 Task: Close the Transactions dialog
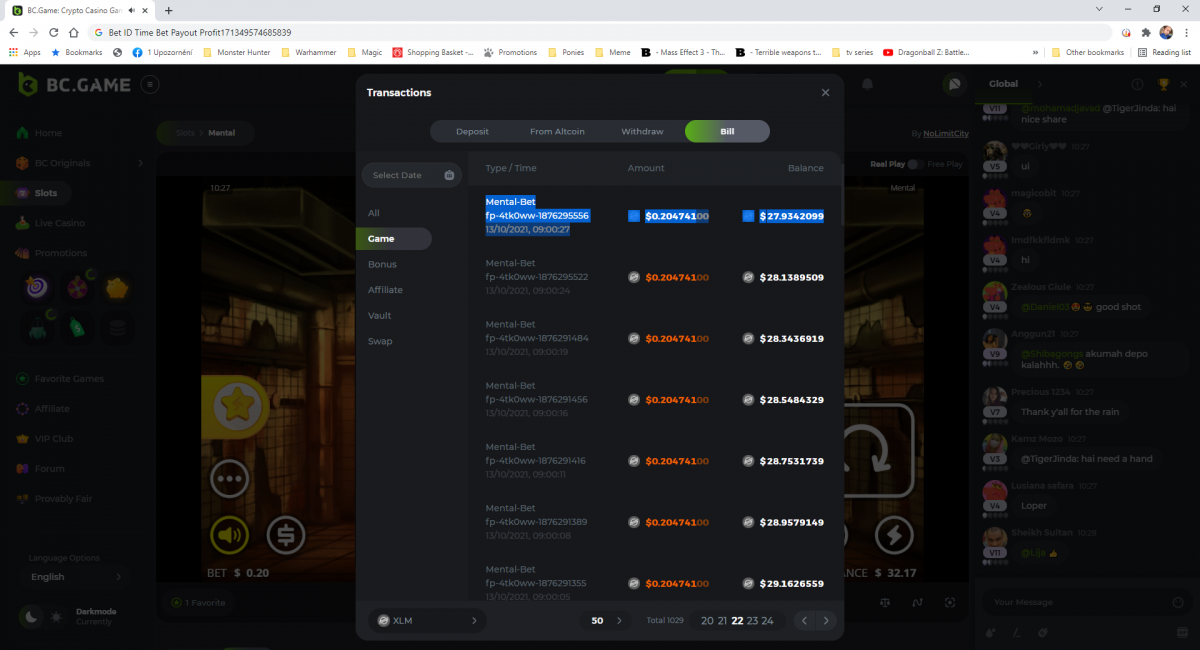pos(825,93)
